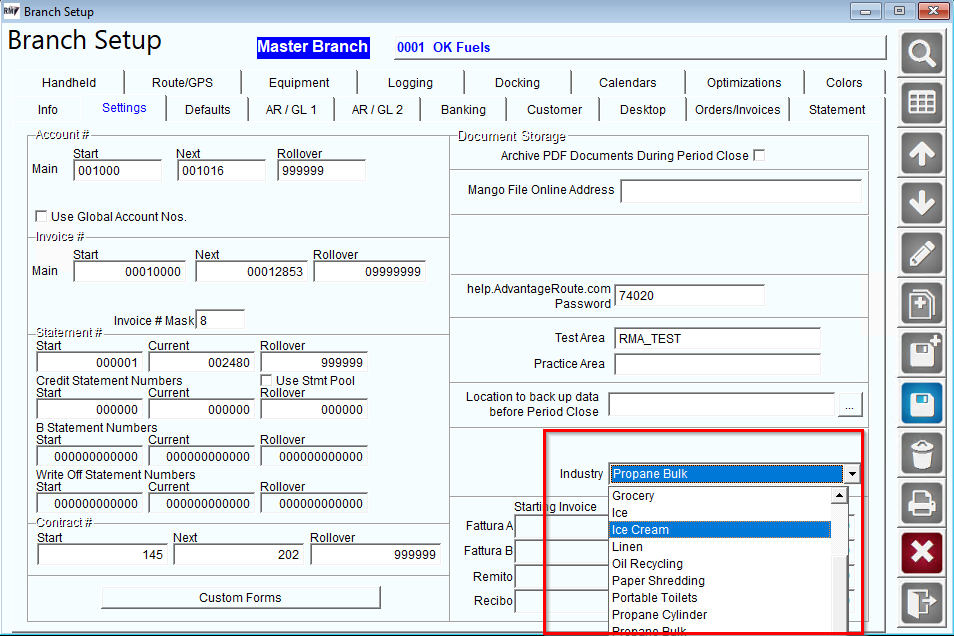Image resolution: width=954 pixels, height=636 pixels.
Task: Click the backup location browse button
Action: click(x=850, y=405)
